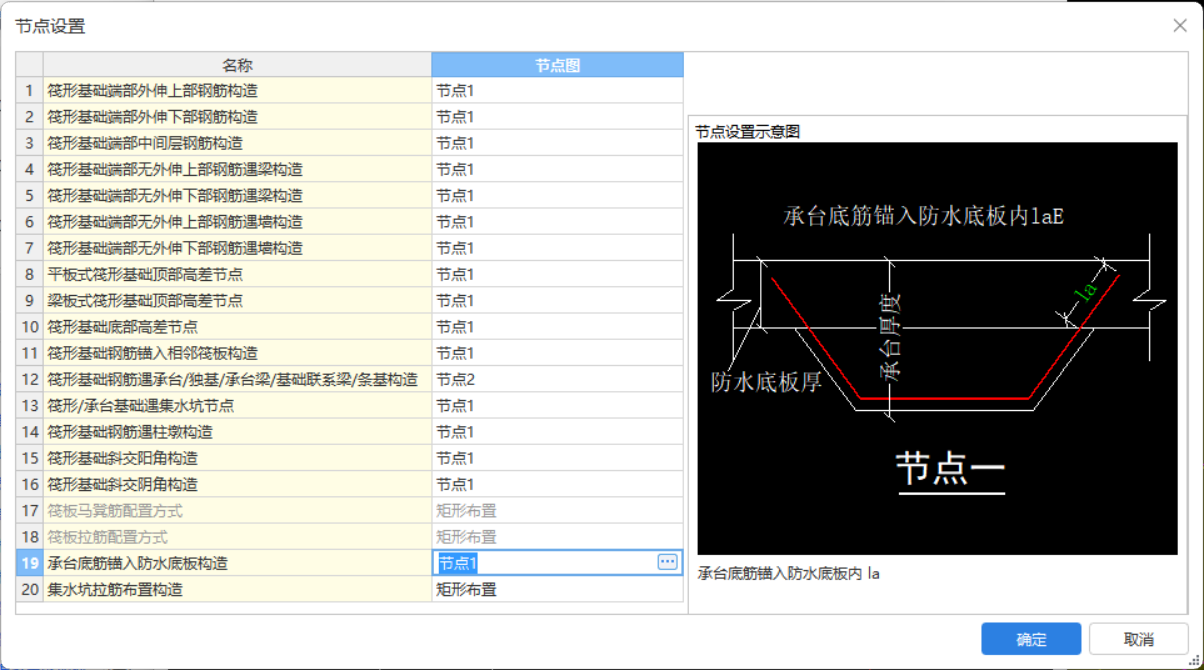Click the 名称 column header
Viewport: 1204px width, 670px height.
tap(237, 65)
